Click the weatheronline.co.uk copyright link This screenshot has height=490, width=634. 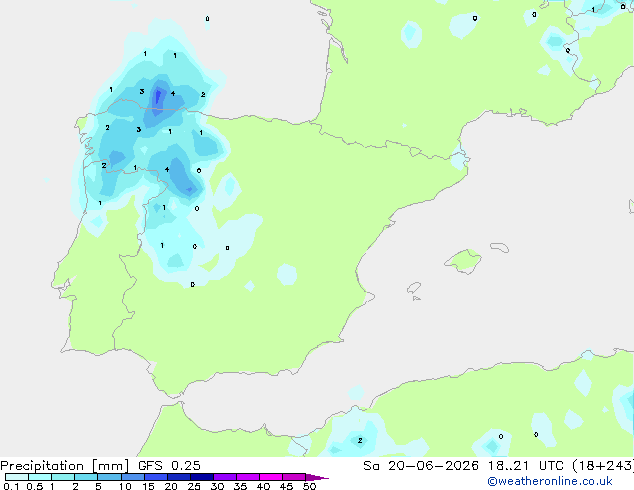[x=550, y=481]
